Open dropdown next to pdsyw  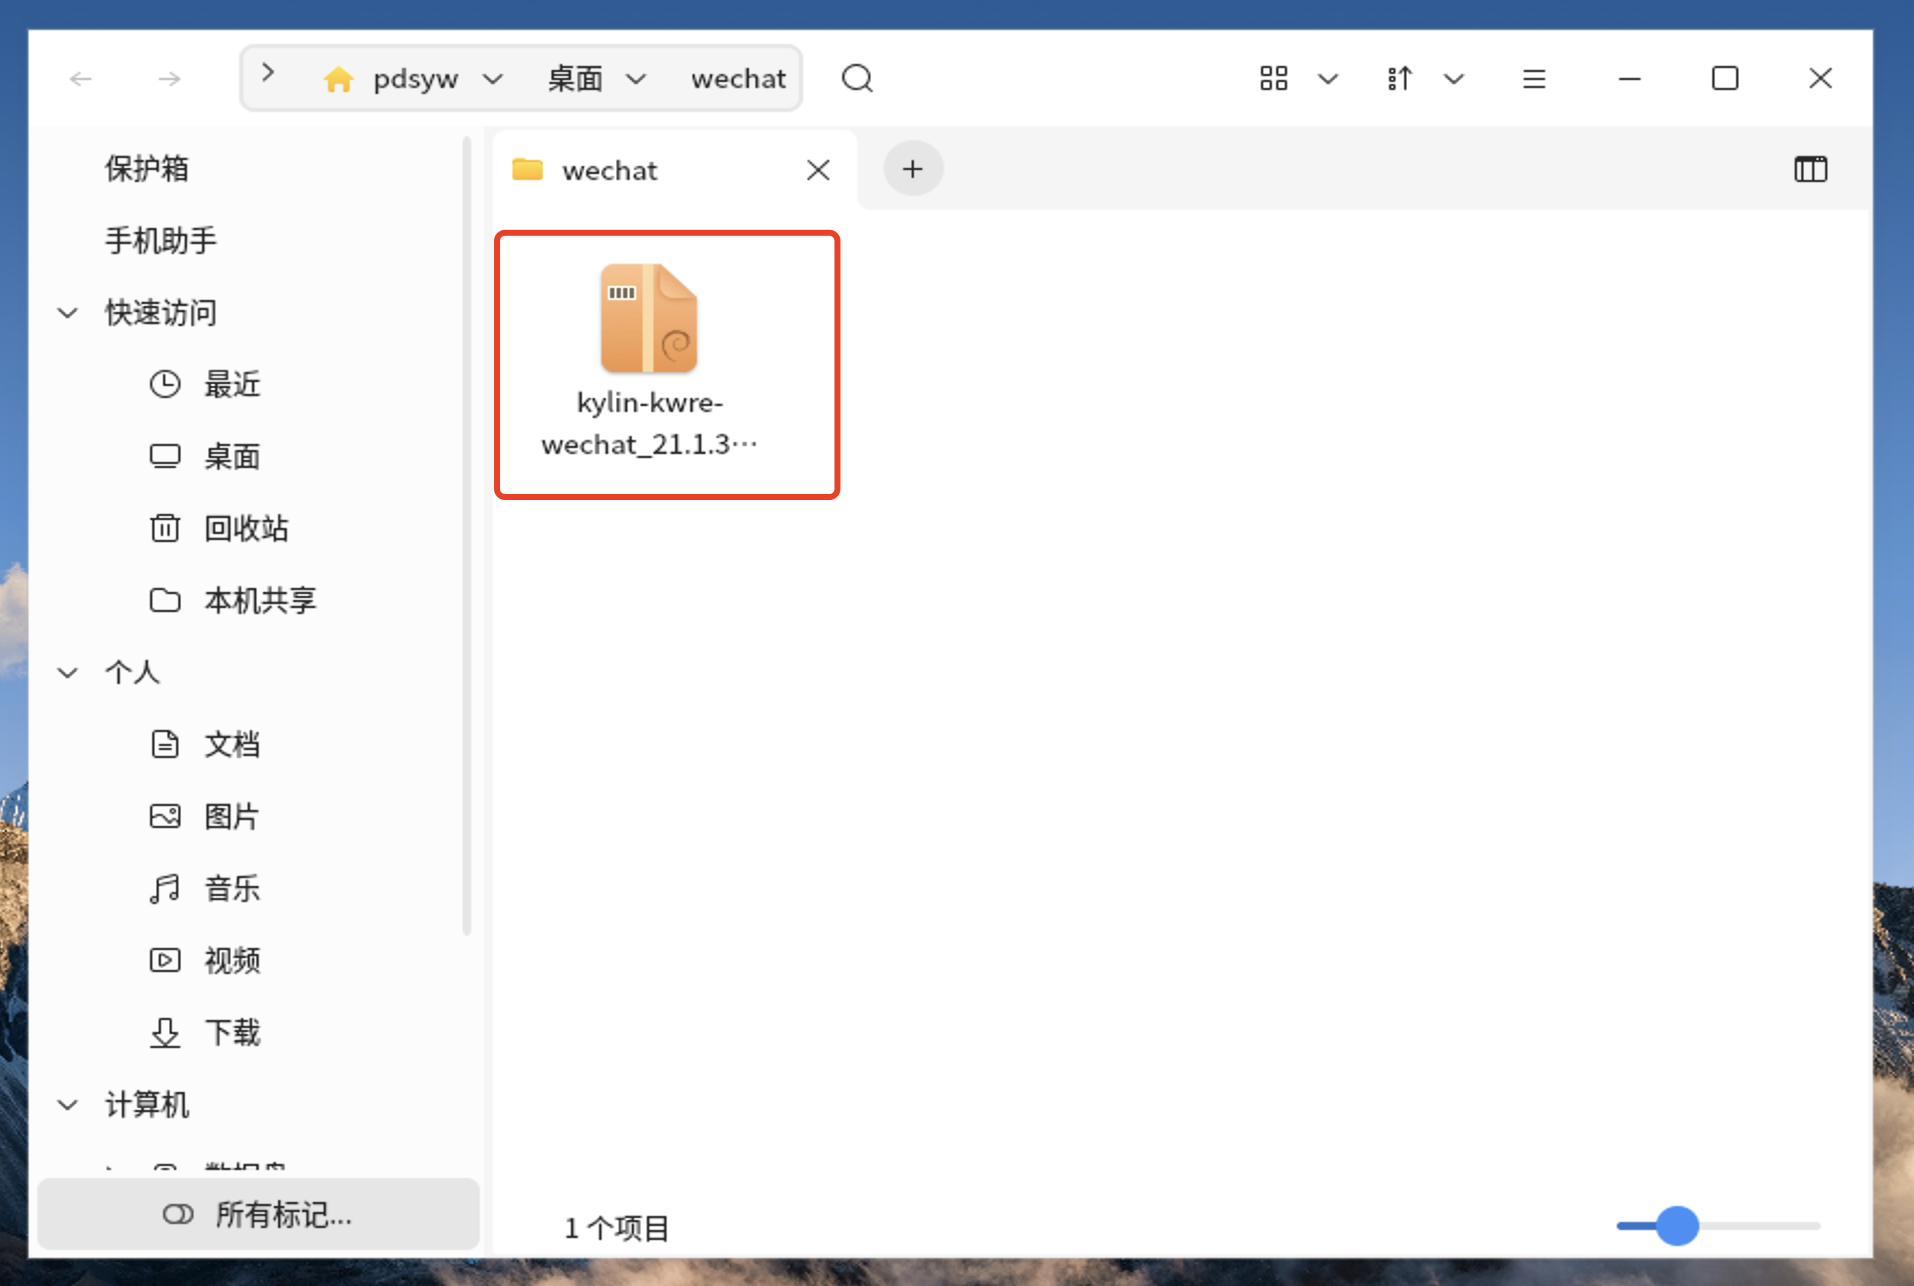coord(492,79)
